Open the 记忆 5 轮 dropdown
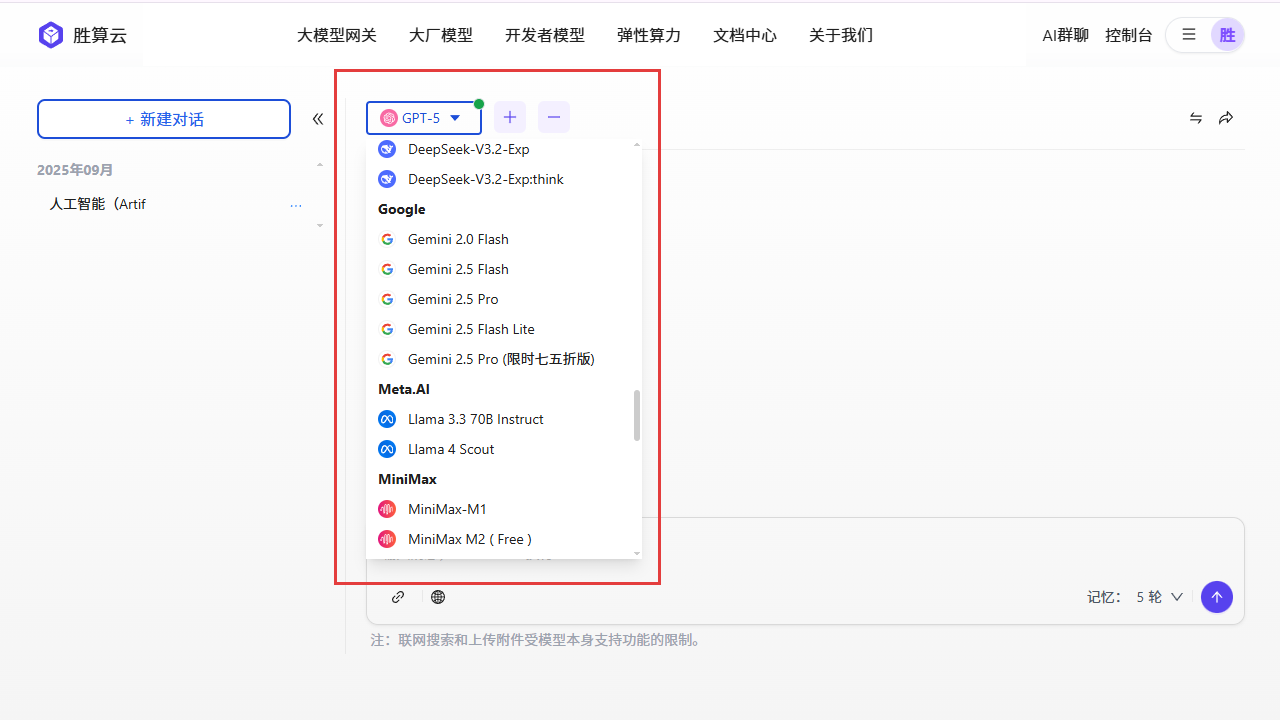The width and height of the screenshot is (1280, 720). (1159, 597)
